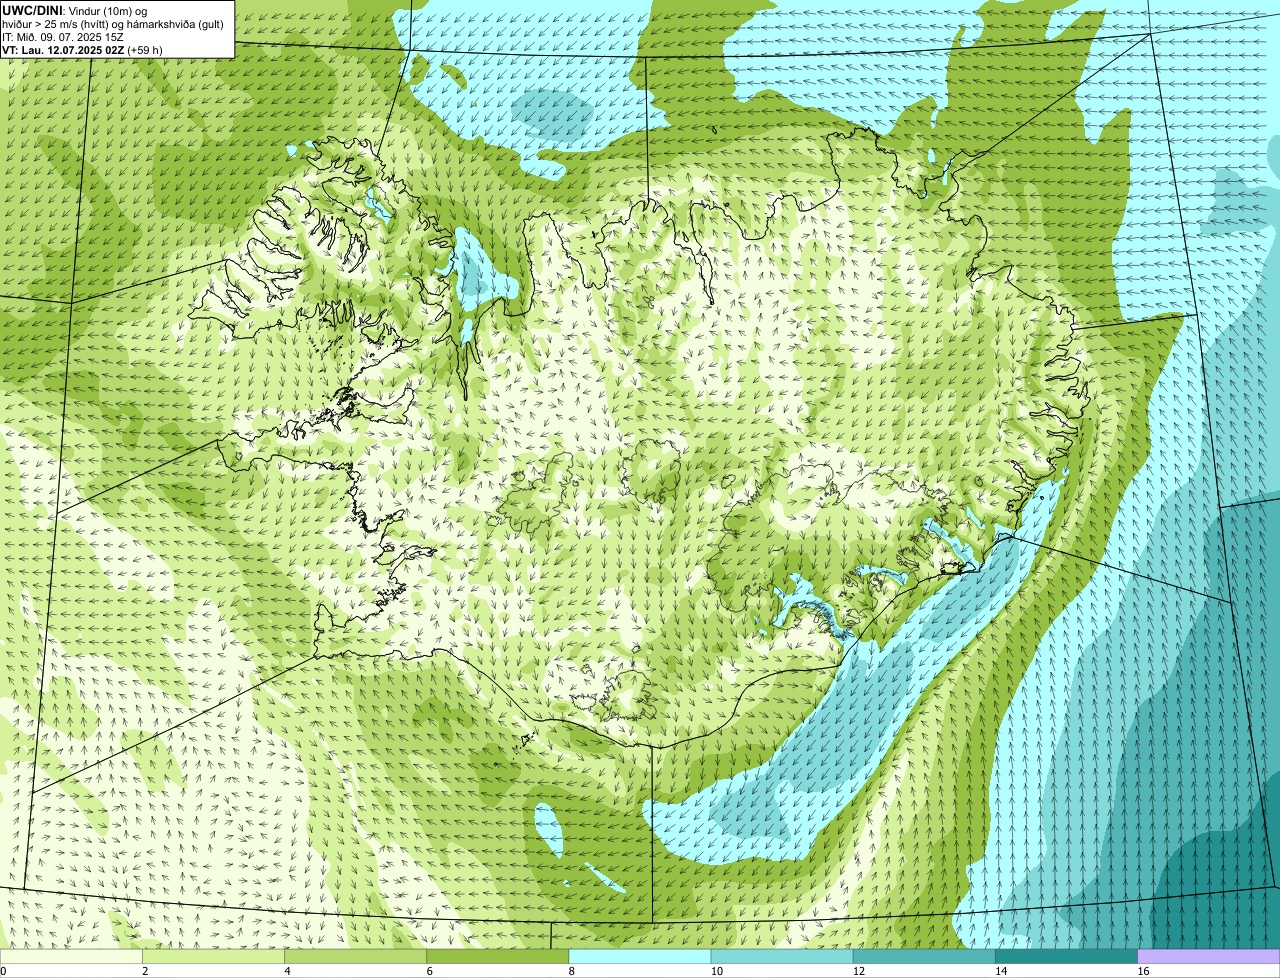Image resolution: width=1280 pixels, height=978 pixels.
Task: Click the 'UWC/DINI: Vindur (10m) og' title line
Action: 75,10
